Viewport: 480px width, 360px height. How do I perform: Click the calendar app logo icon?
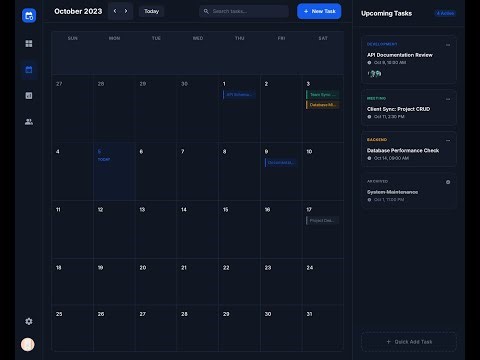[x=29, y=16]
